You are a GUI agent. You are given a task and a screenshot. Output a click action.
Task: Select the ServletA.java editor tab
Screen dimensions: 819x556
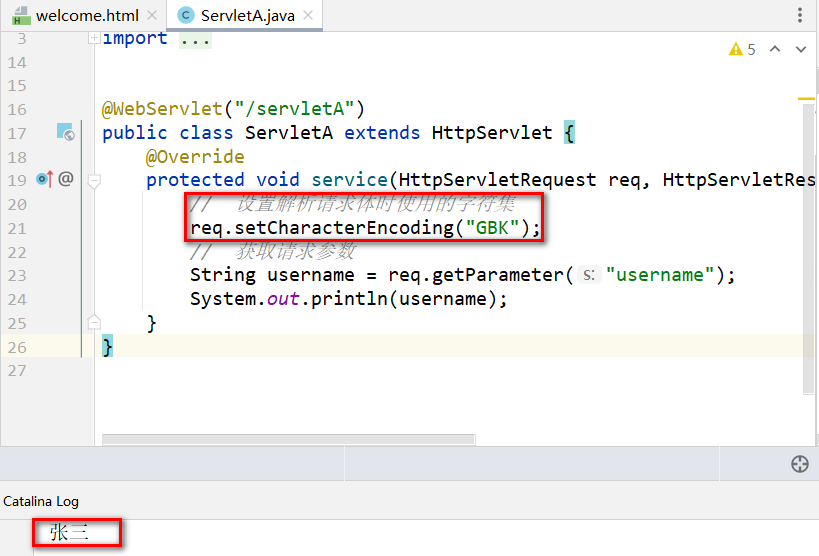click(x=244, y=15)
